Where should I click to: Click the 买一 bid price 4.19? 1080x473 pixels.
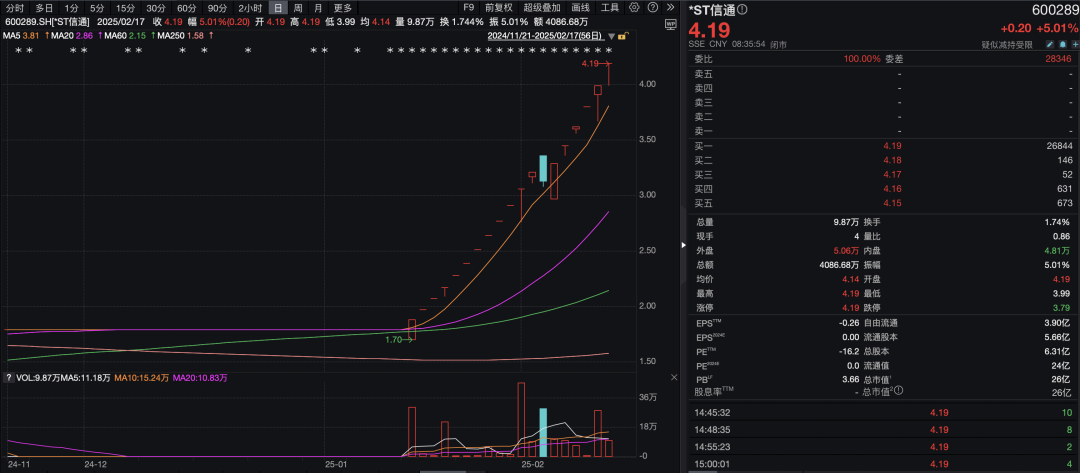pos(892,146)
